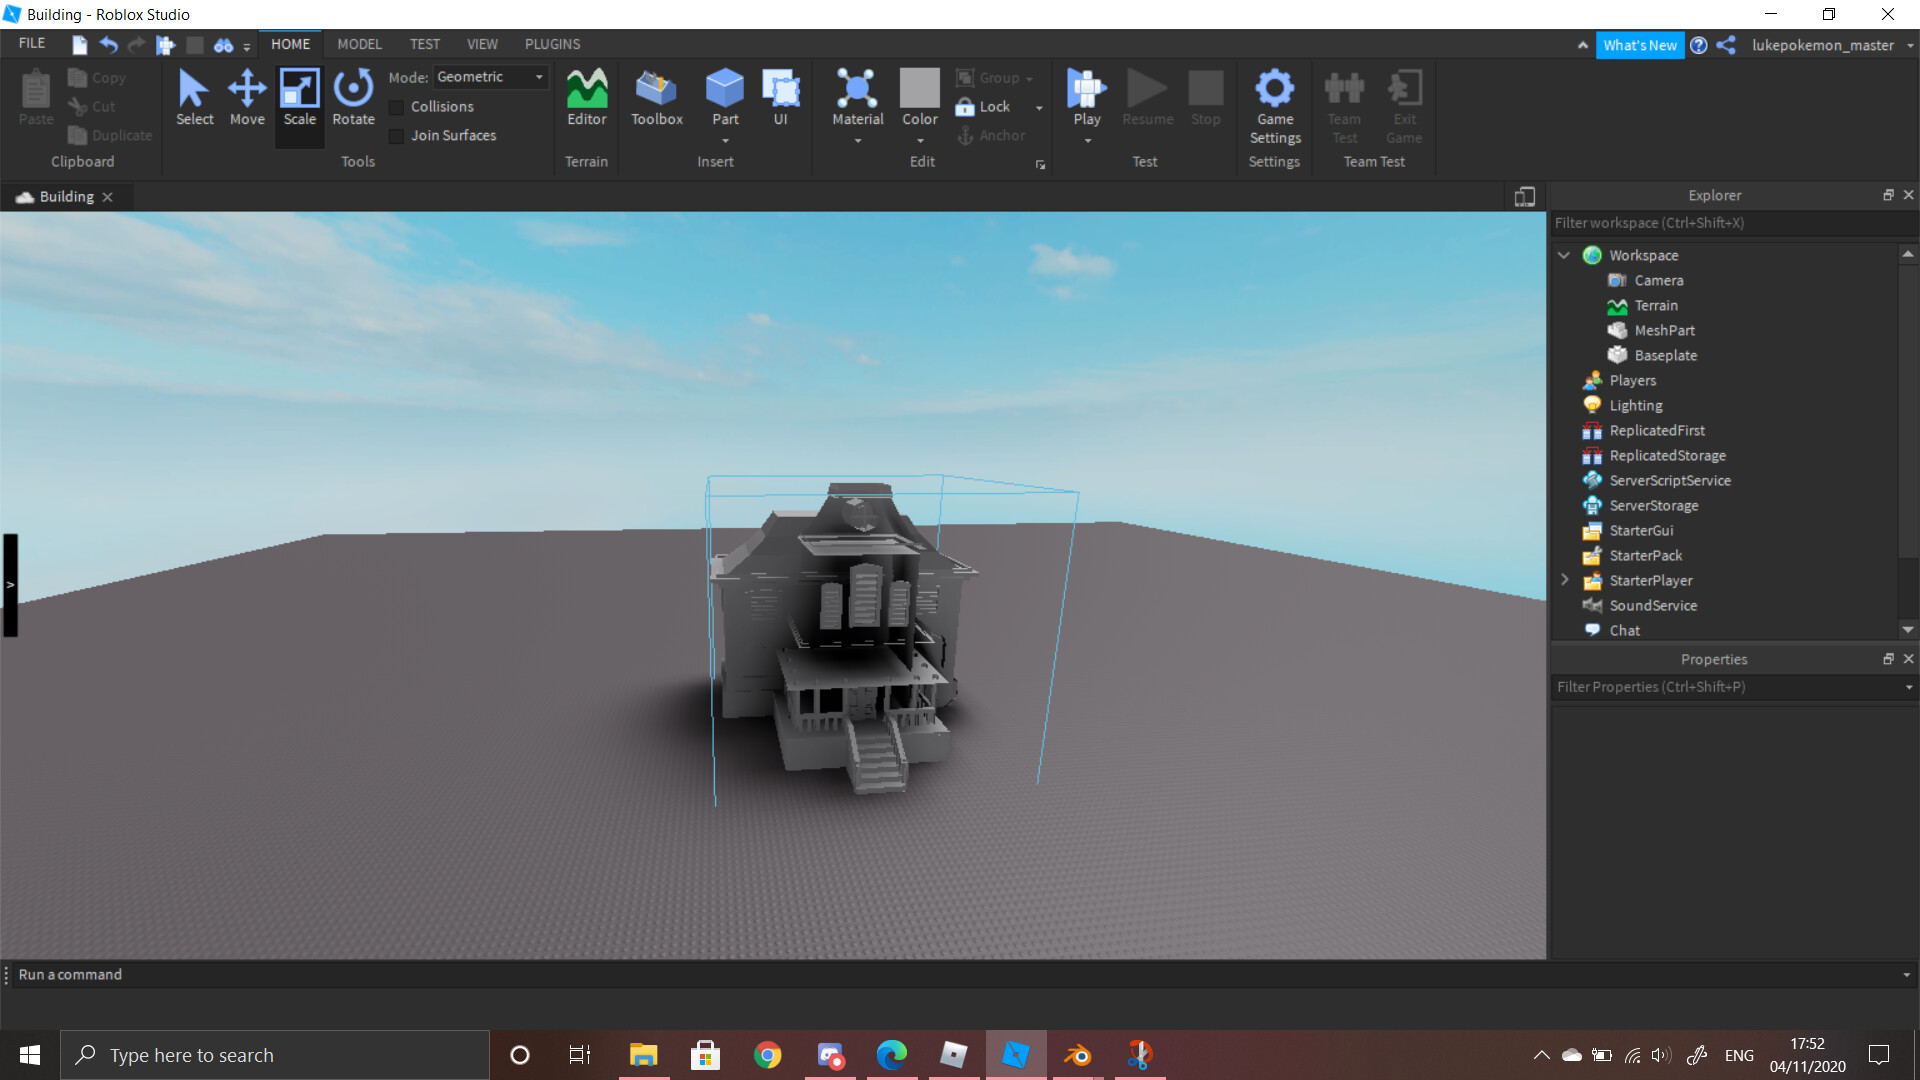
Task: Collapse the Workspace tree node
Action: tap(1564, 256)
